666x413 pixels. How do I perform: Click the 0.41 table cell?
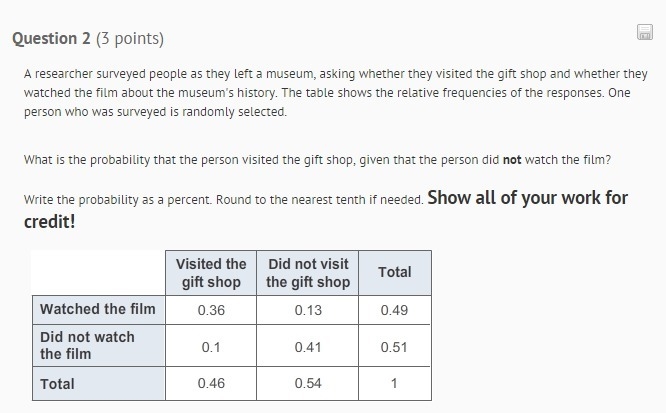(308, 347)
